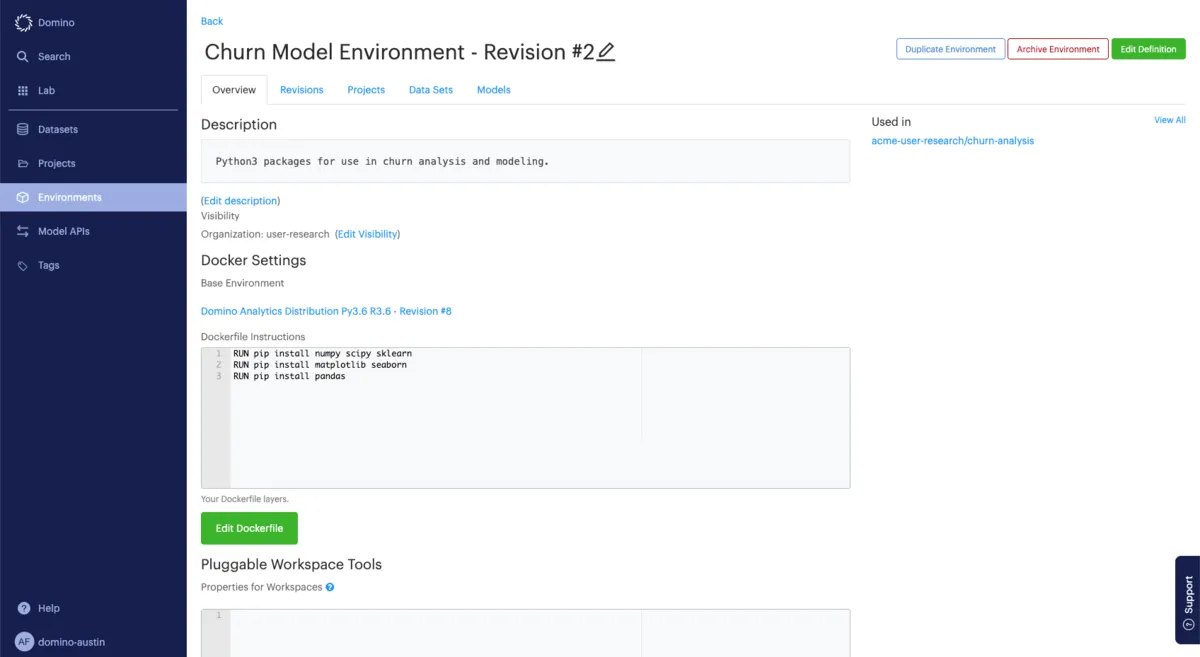Select the Models tab
This screenshot has height=657, width=1200.
pos(493,90)
